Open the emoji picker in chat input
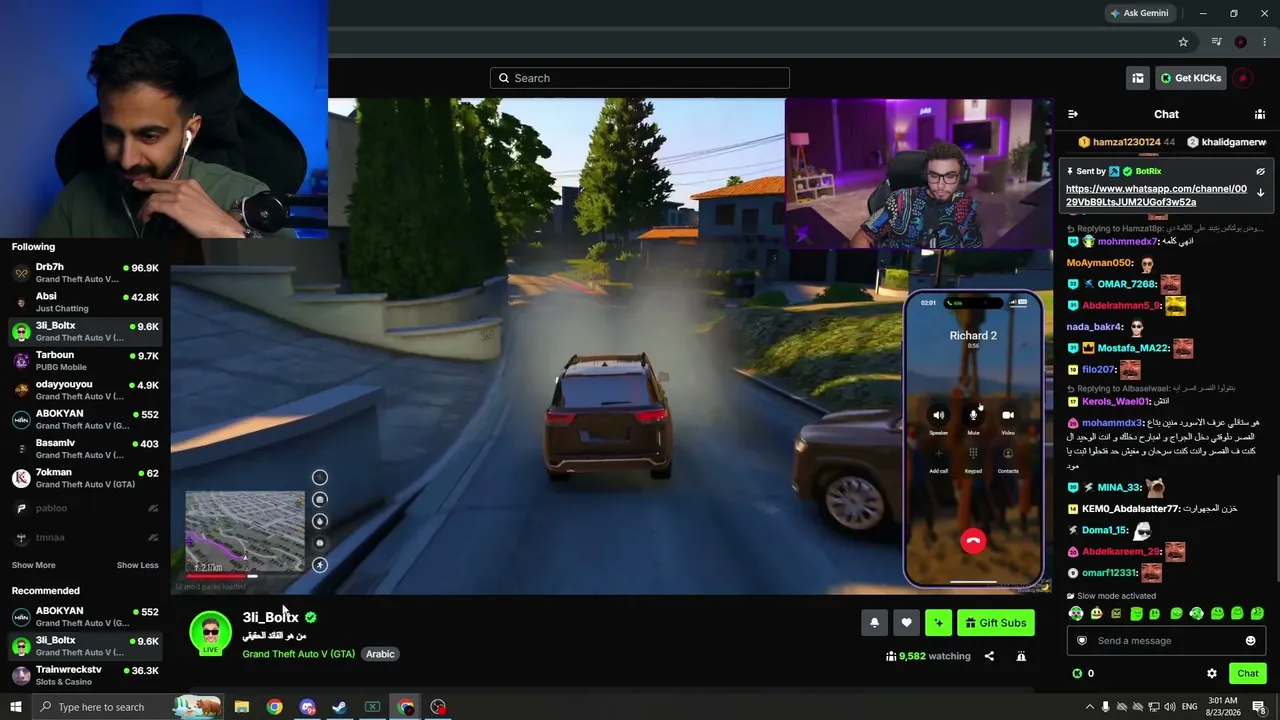 (x=1250, y=641)
